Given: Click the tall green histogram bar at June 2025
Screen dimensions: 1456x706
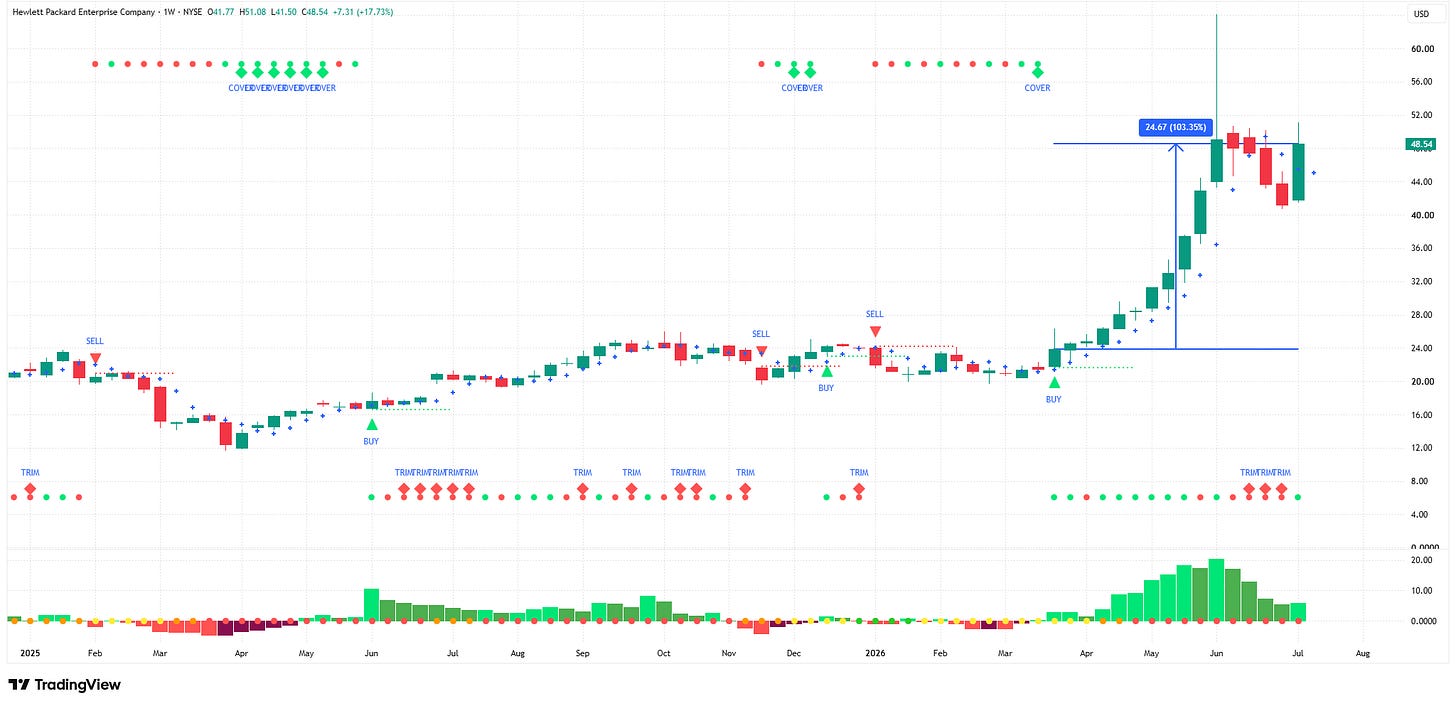Looking at the screenshot, I should click(x=371, y=605).
